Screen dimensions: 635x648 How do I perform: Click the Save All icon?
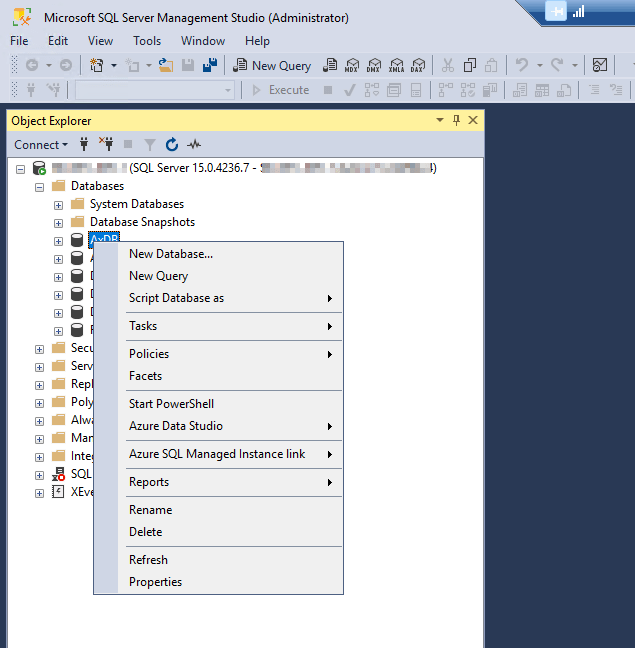pos(209,65)
